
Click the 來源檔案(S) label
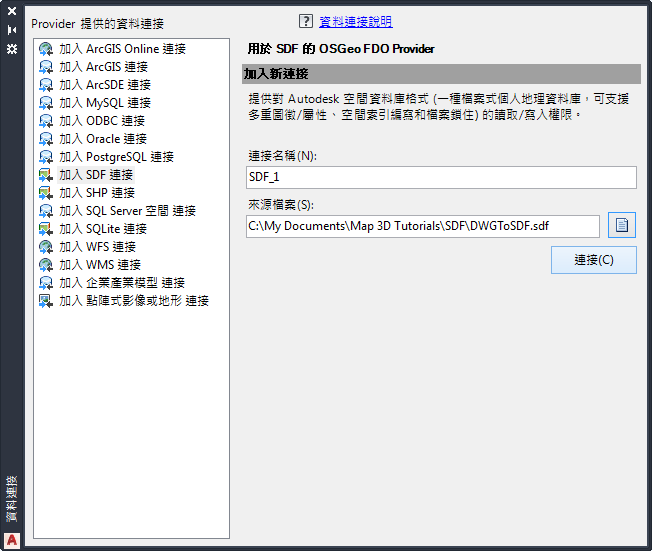pyautogui.click(x=281, y=205)
